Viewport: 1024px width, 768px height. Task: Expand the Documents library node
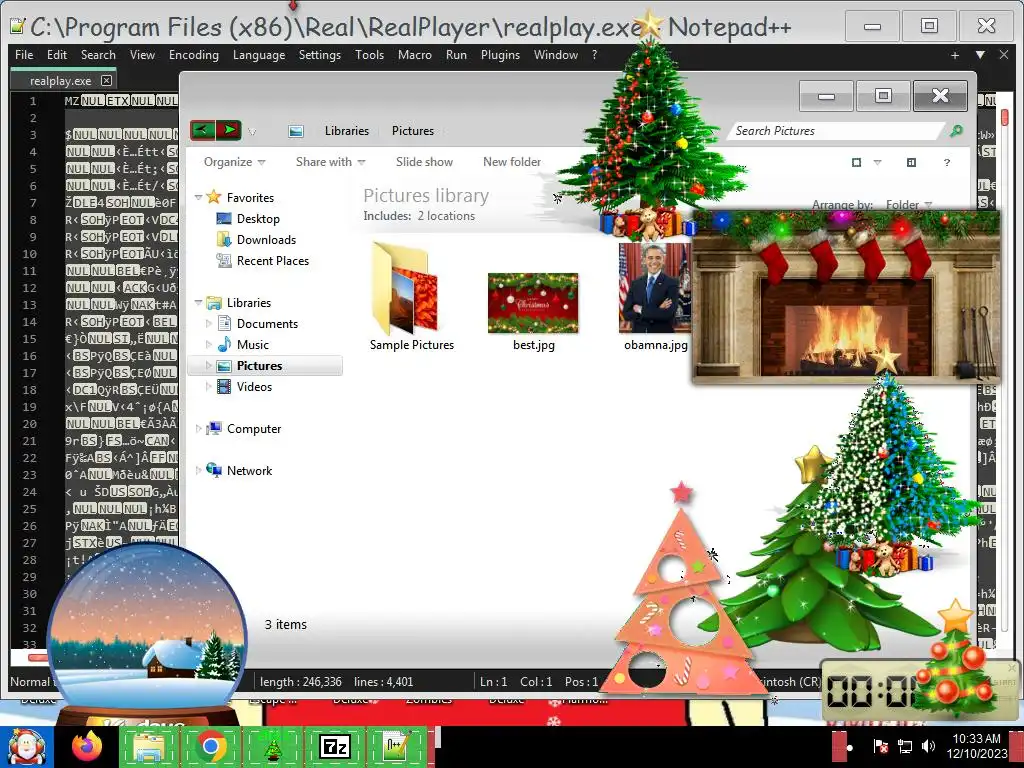[x=209, y=323]
